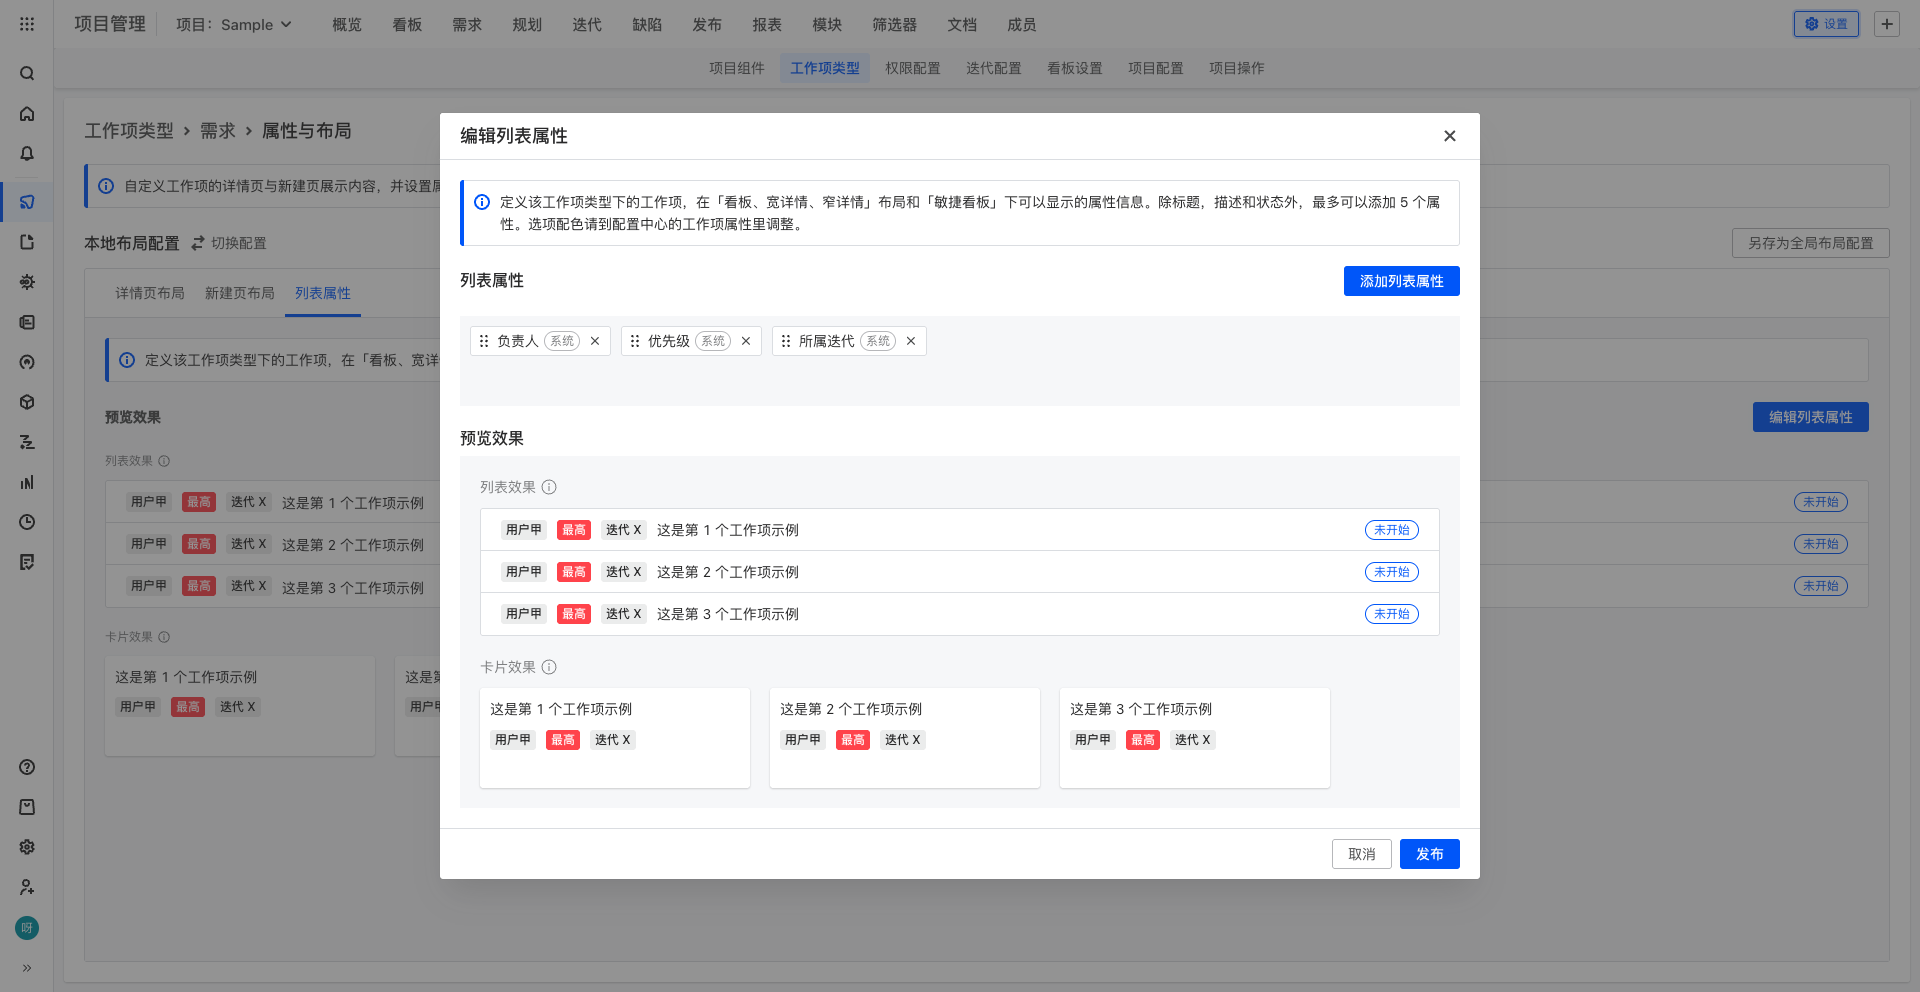Click 取消 button
The image size is (1920, 992).
(1362, 854)
